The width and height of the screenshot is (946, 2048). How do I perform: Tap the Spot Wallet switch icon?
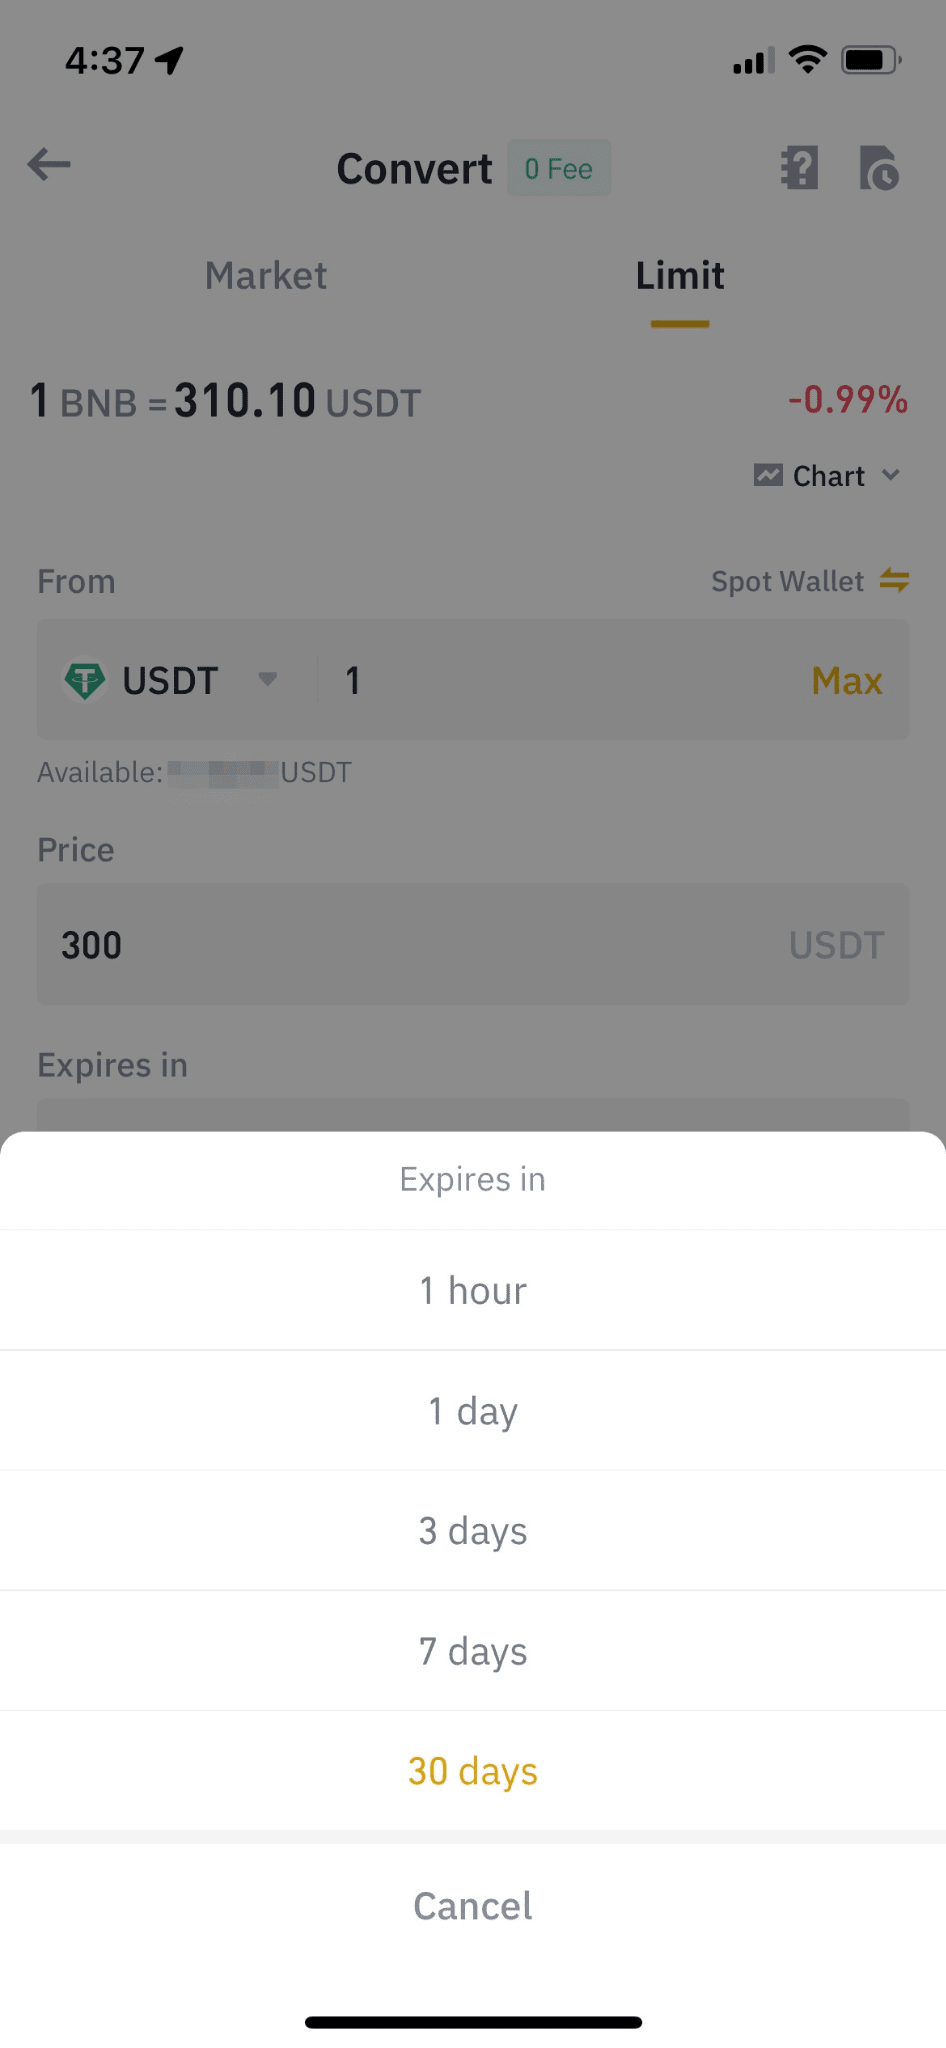[894, 580]
